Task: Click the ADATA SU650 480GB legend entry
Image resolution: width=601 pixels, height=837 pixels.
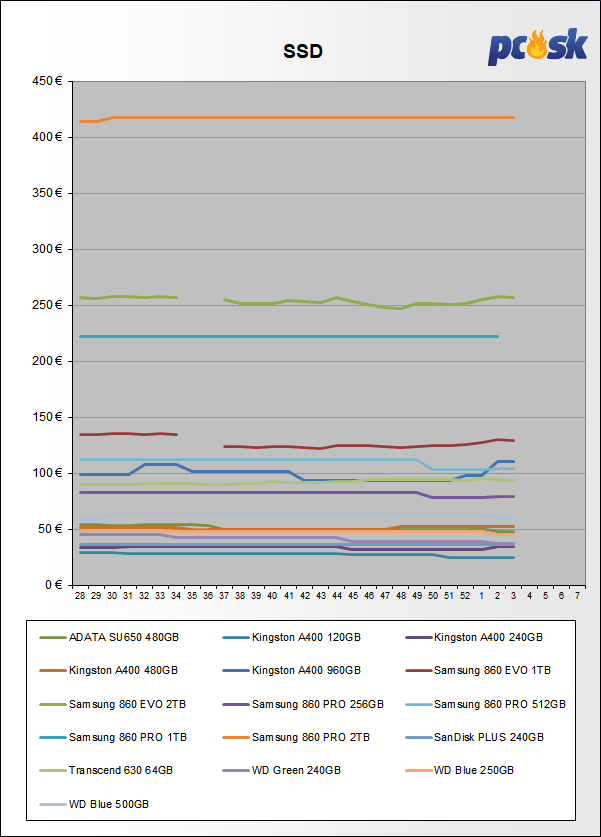Action: 109,637
